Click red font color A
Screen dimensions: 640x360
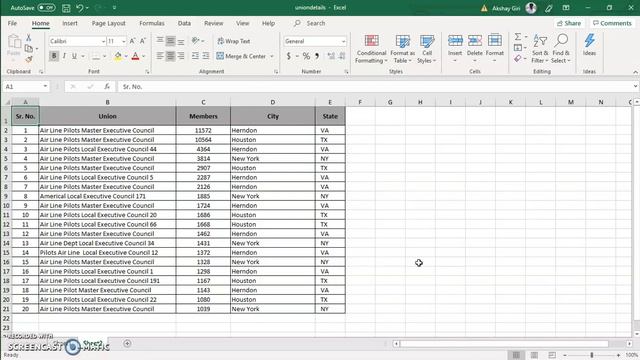coord(136,56)
